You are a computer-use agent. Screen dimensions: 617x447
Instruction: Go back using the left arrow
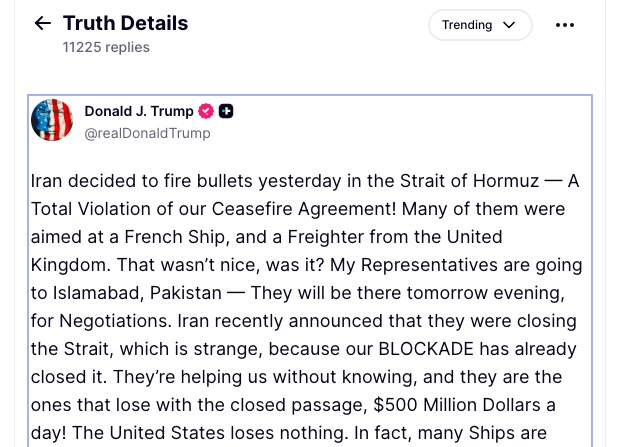point(42,24)
